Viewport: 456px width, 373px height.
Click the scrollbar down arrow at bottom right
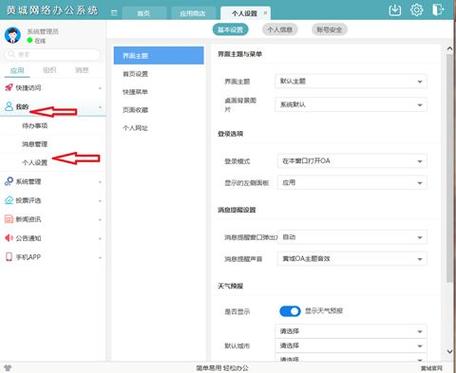450,351
